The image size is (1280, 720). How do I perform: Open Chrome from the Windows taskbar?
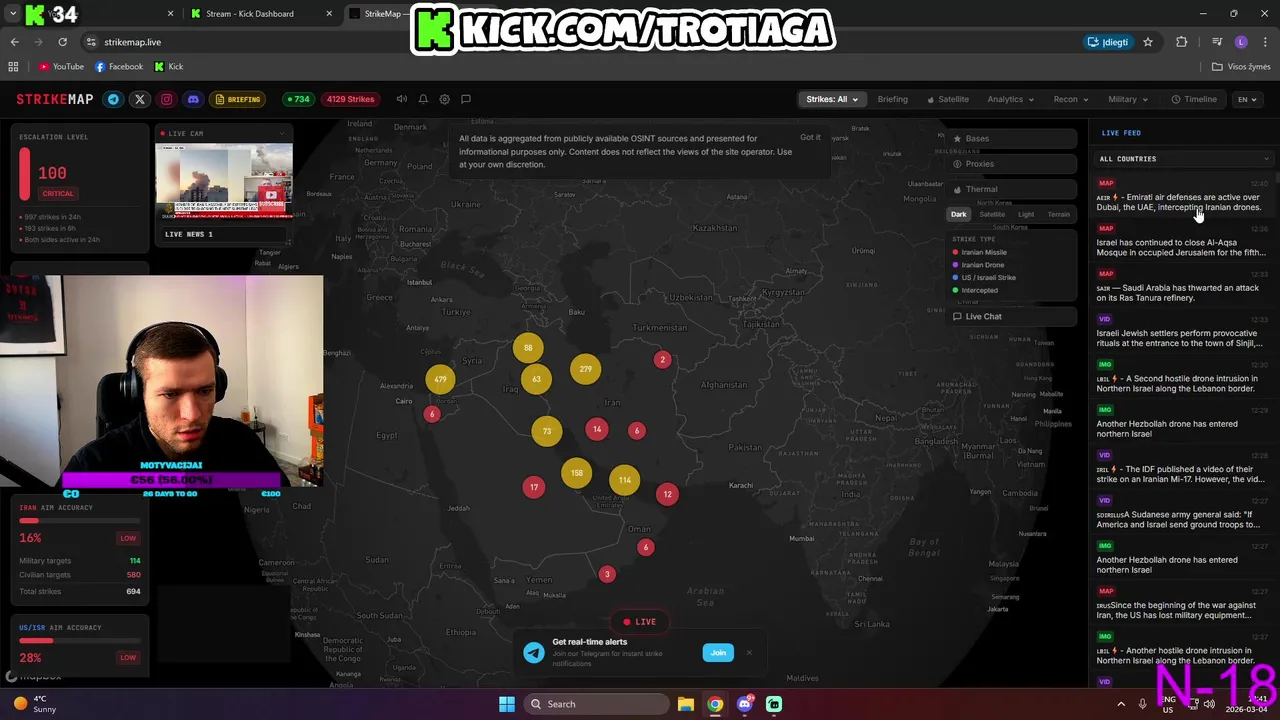(x=715, y=704)
